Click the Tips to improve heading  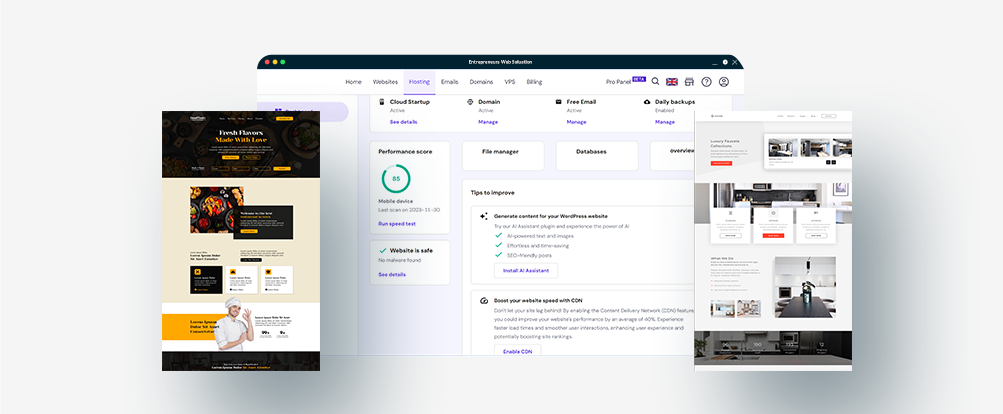point(493,193)
